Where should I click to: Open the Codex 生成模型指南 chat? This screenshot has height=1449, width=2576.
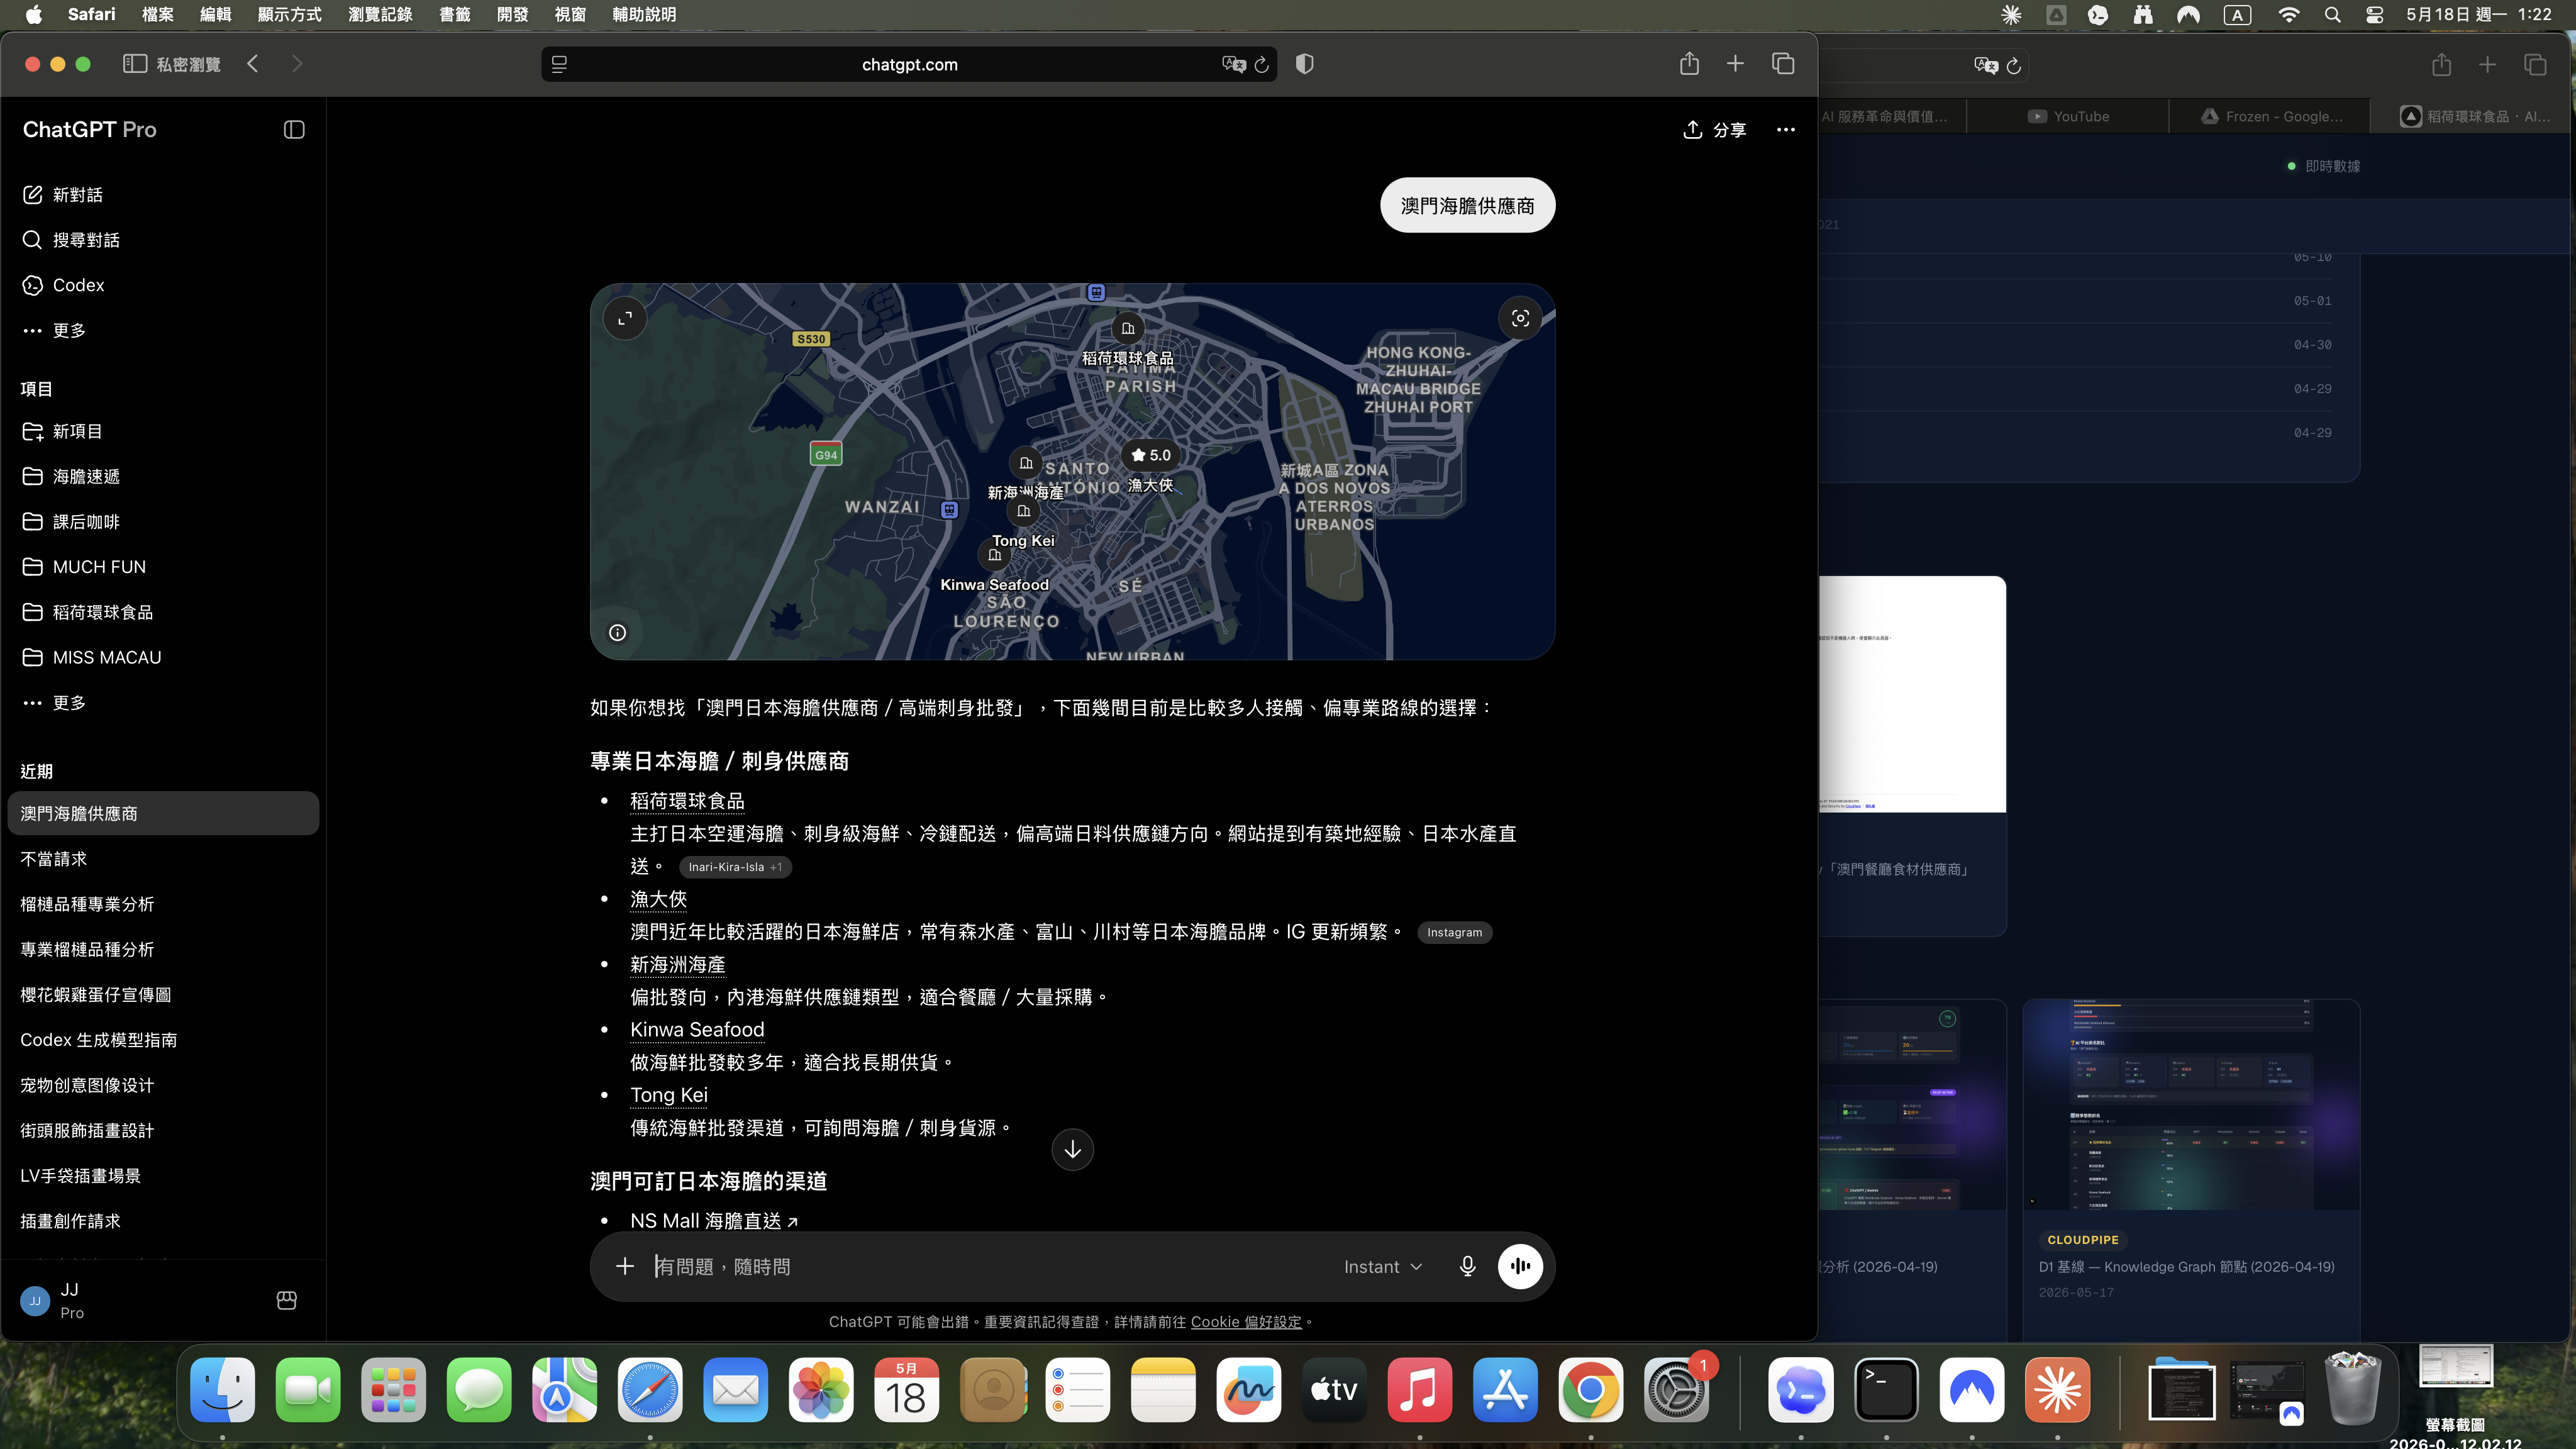[163, 1040]
